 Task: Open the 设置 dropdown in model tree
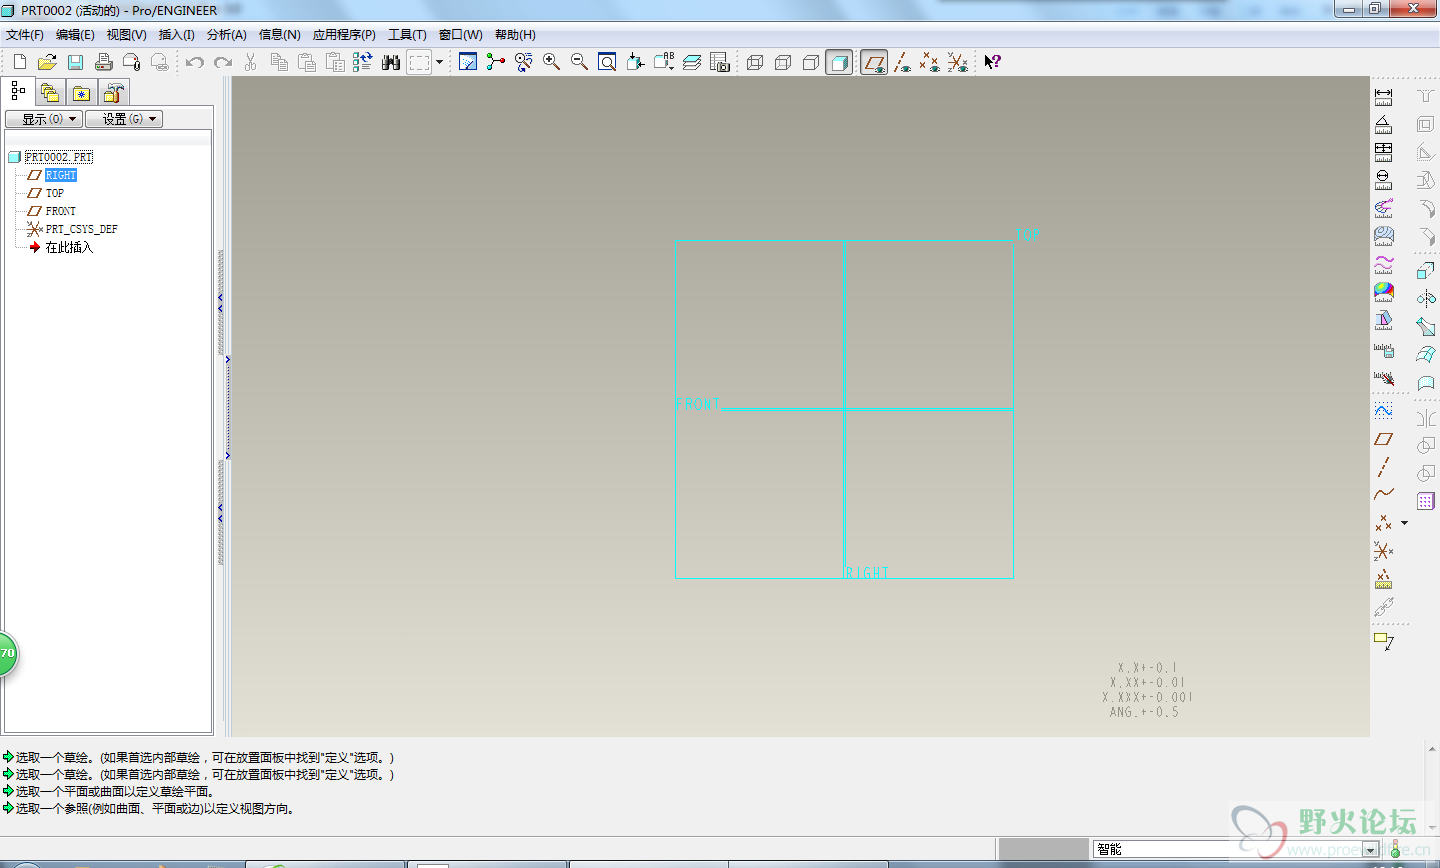[124, 119]
